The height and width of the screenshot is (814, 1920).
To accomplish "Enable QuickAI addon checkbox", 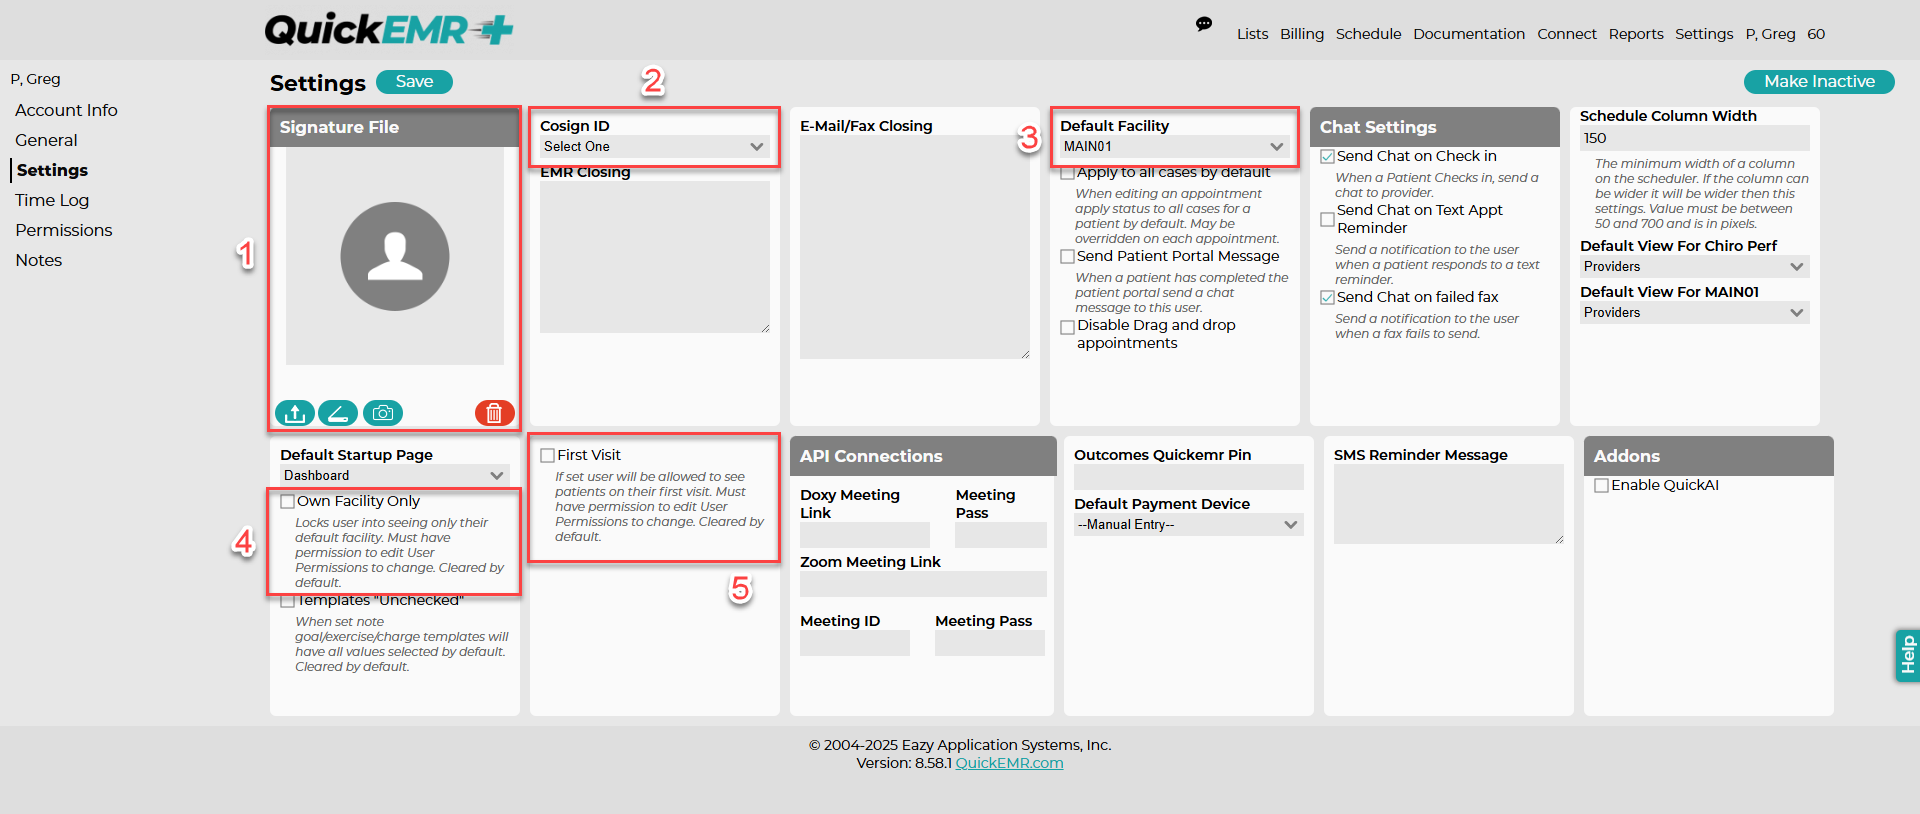I will (1601, 486).
